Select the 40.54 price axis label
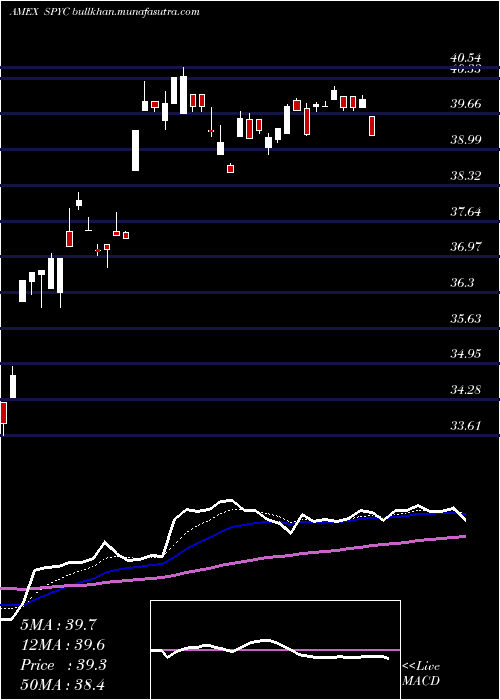Screen dimensions: 500x700 tap(466, 58)
